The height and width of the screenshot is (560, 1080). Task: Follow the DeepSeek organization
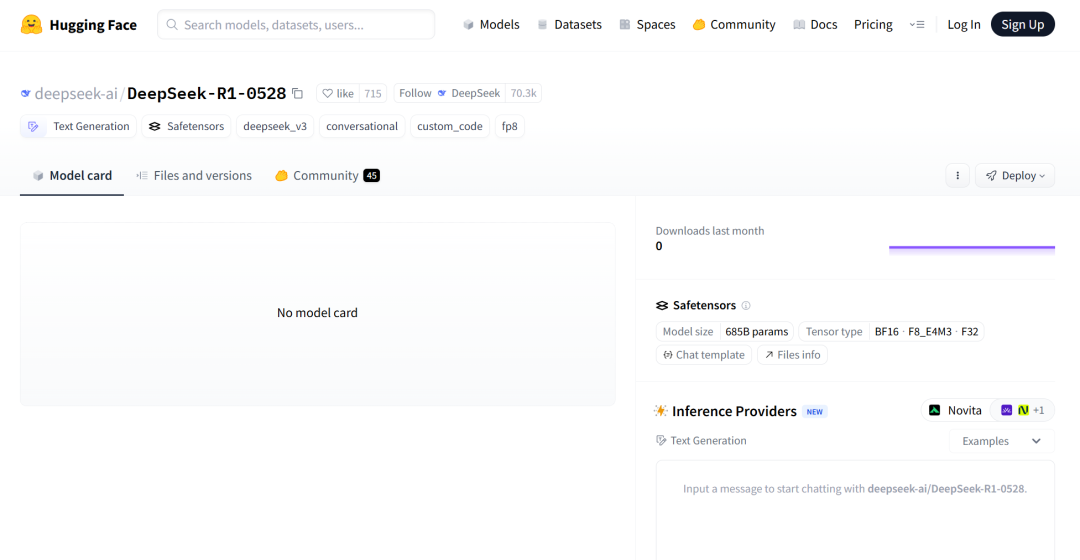415,93
